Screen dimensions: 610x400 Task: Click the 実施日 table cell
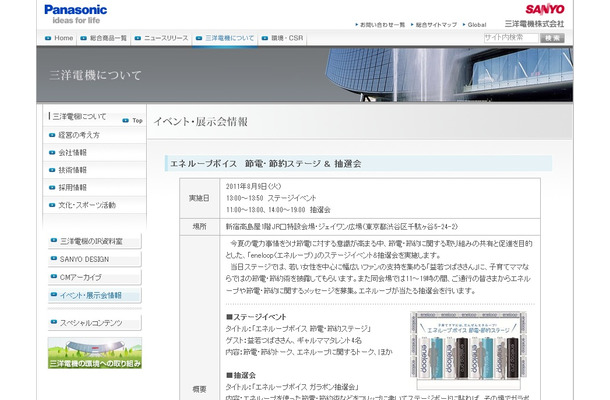pyautogui.click(x=199, y=198)
